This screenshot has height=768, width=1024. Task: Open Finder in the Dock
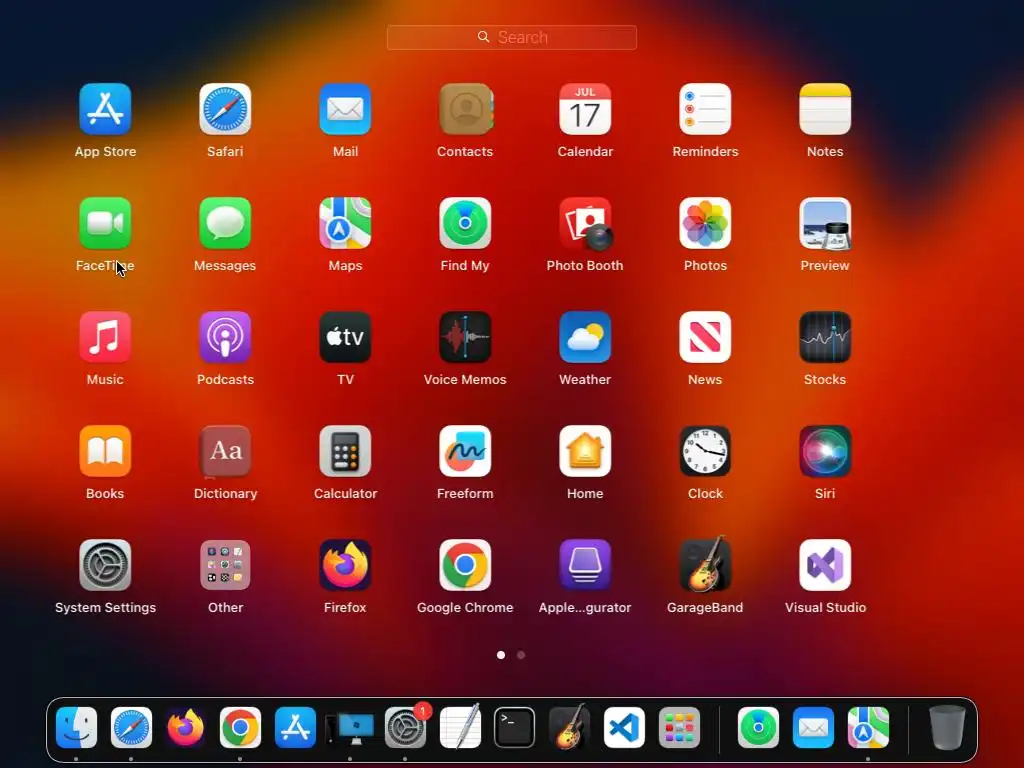76,728
